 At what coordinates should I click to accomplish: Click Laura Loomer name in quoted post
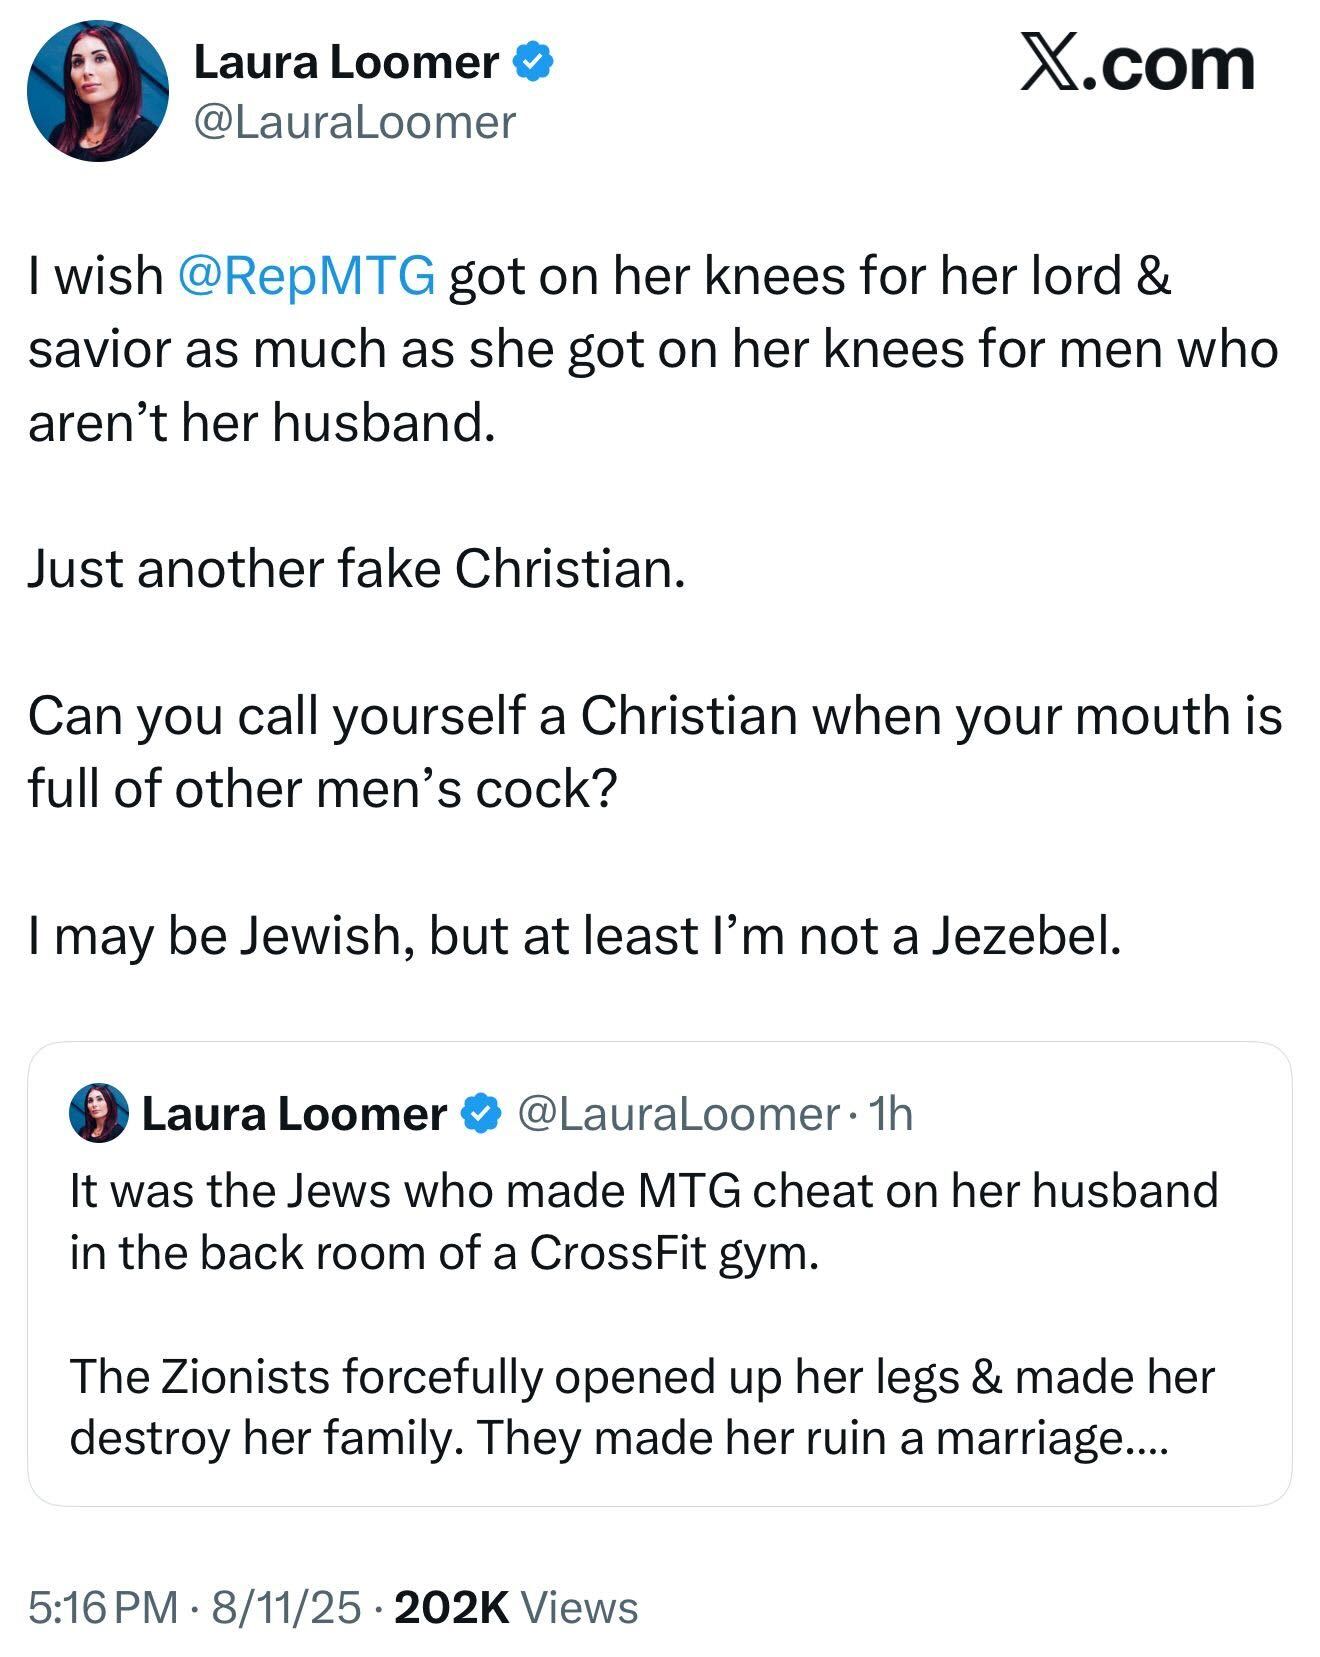(x=294, y=1113)
